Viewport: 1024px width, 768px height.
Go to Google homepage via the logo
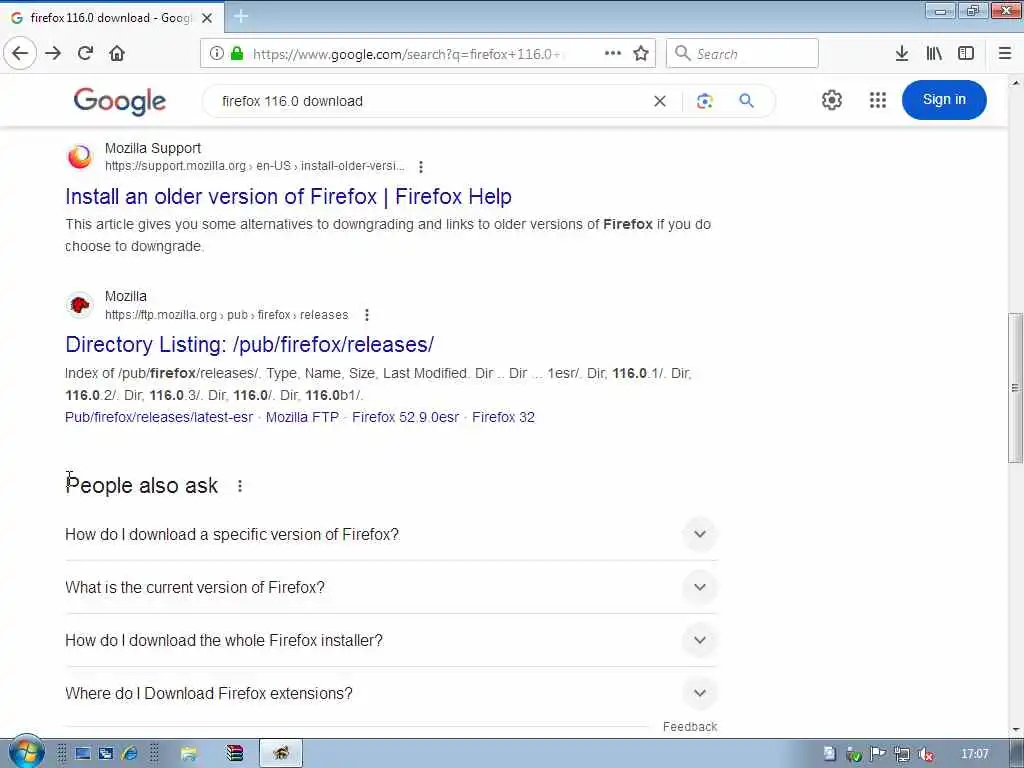[120, 101]
